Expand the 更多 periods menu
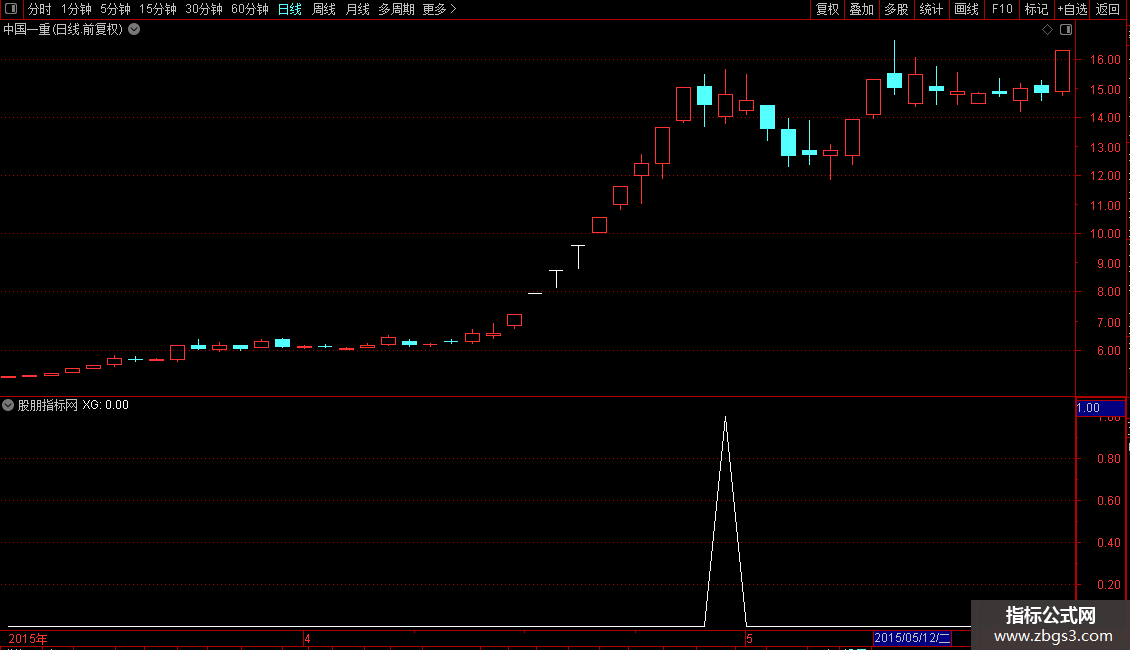Screen dimensions: 1130x650 tap(439, 9)
